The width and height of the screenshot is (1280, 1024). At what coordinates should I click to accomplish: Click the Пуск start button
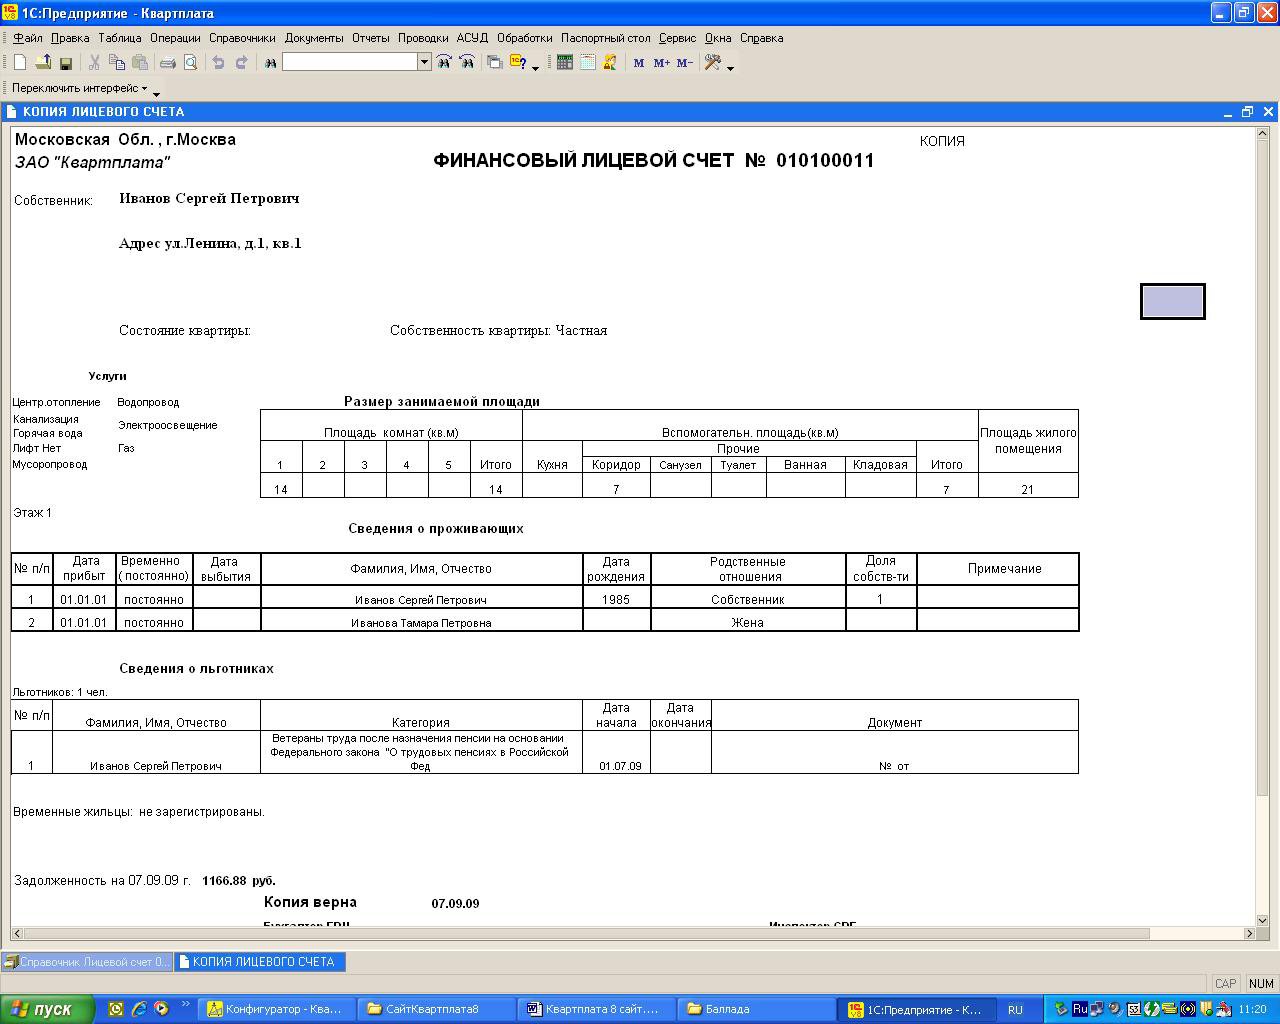pos(48,1009)
